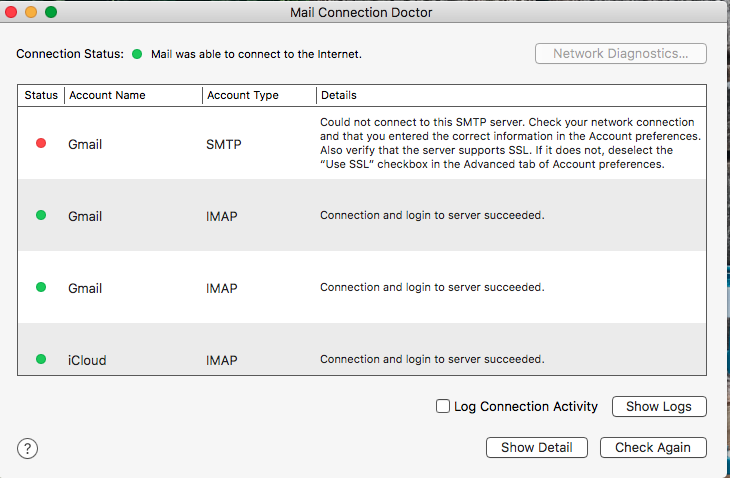Click the green zoom window button
Image resolution: width=730 pixels, height=478 pixels.
(x=51, y=12)
